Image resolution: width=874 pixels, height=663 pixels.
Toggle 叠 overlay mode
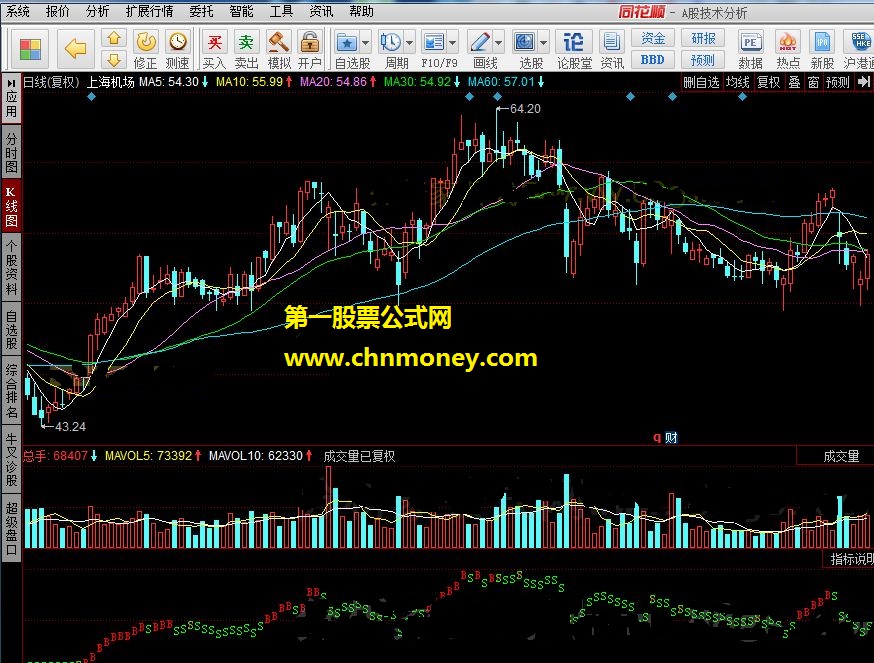click(794, 82)
